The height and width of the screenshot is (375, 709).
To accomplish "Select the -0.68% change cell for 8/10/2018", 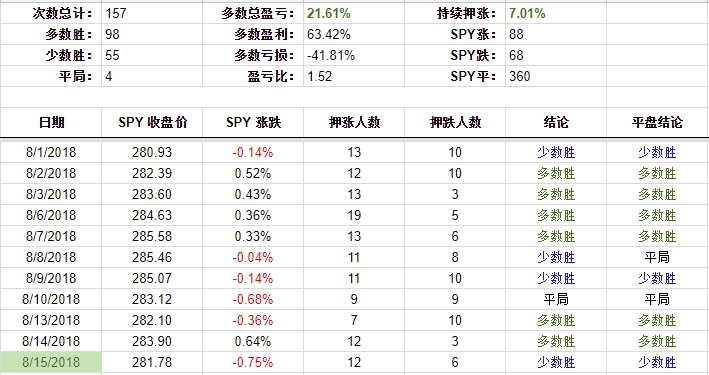I will click(x=253, y=299).
